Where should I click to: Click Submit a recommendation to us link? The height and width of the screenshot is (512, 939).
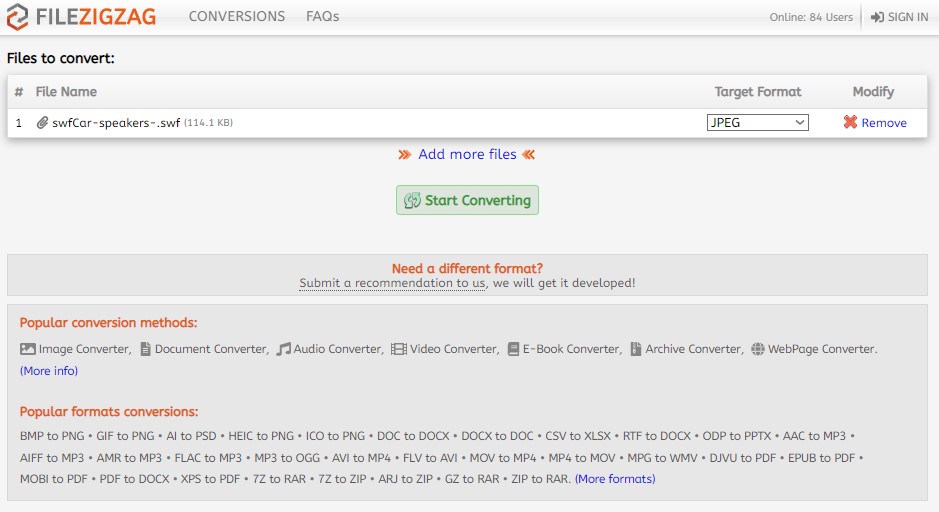click(392, 283)
